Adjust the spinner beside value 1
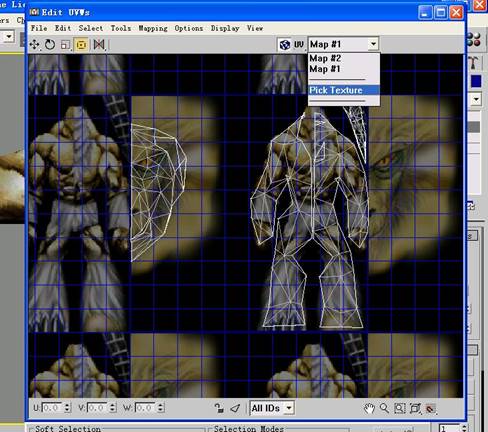The width and height of the screenshot is (488, 432). click(x=464, y=428)
